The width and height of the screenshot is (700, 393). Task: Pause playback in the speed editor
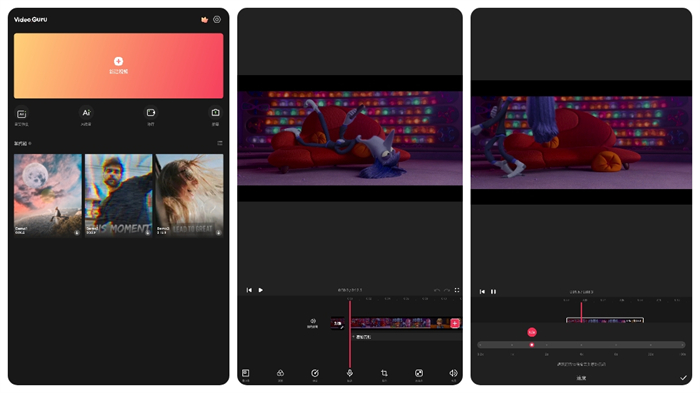point(494,291)
